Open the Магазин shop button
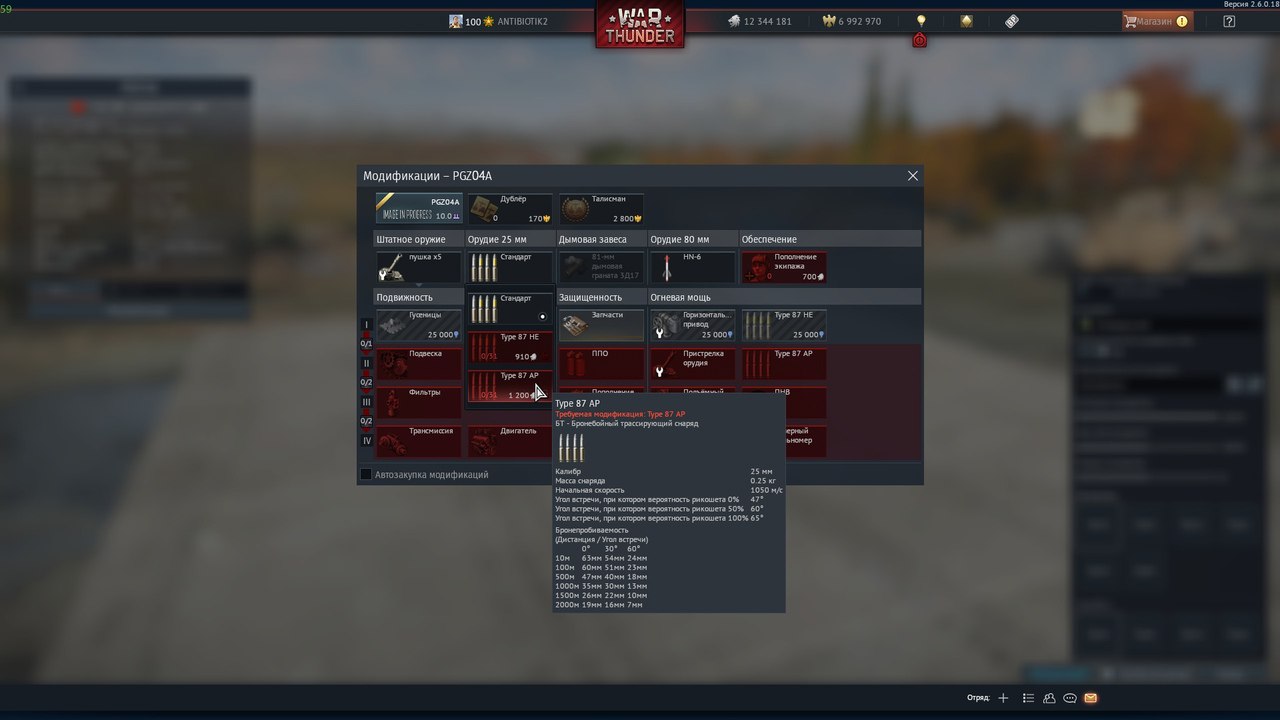1280x720 pixels. (x=1157, y=21)
